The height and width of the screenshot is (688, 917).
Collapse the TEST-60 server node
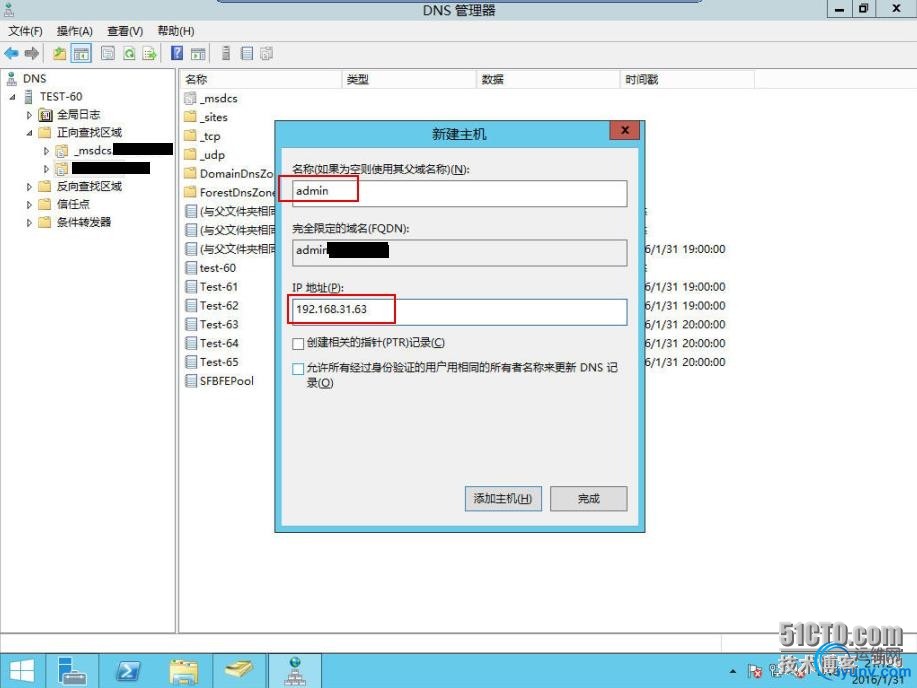pyautogui.click(x=12, y=97)
